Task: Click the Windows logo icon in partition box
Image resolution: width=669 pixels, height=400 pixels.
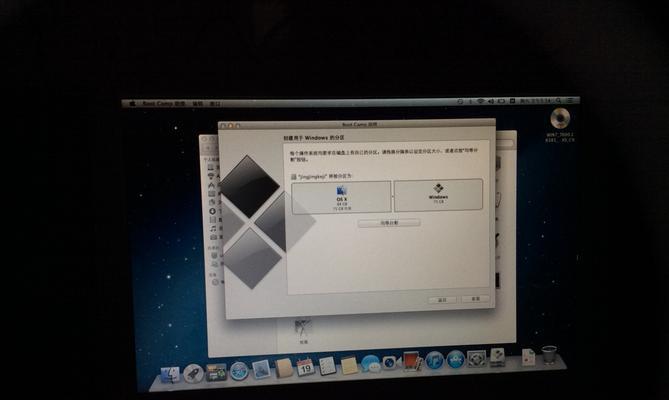Action: pyautogui.click(x=438, y=188)
